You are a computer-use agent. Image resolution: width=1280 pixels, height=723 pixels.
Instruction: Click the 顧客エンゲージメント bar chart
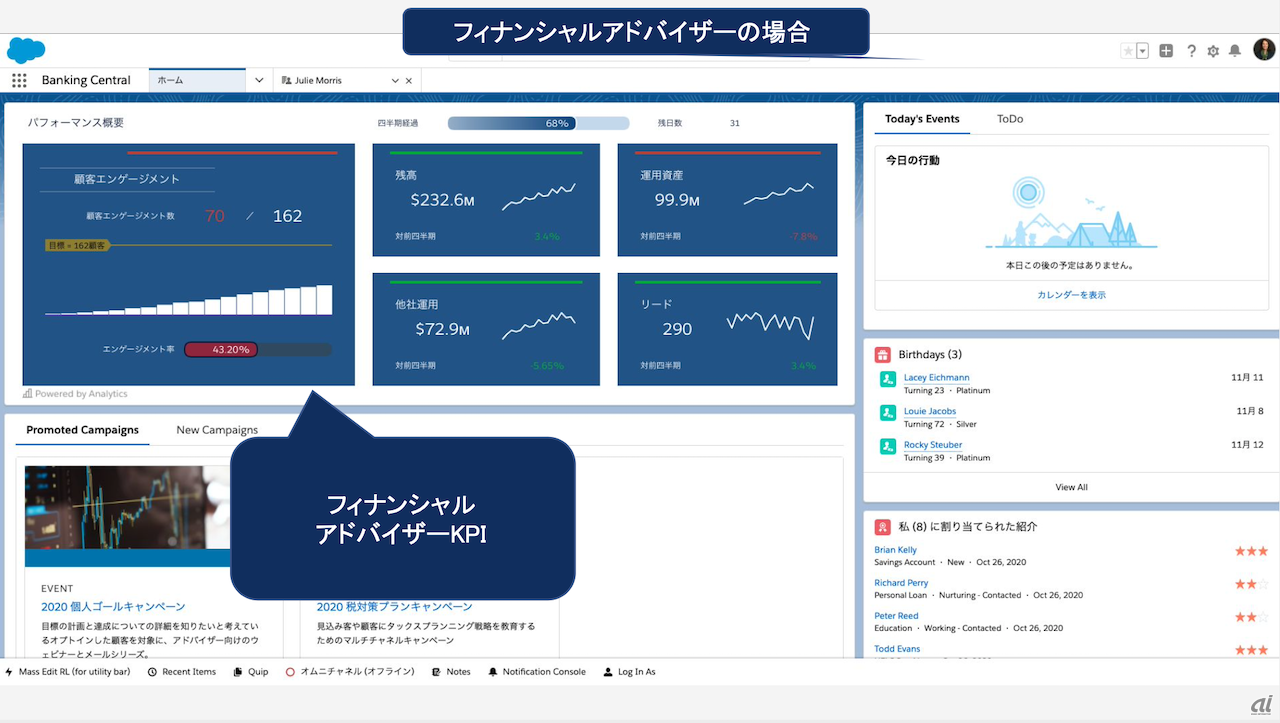point(189,300)
